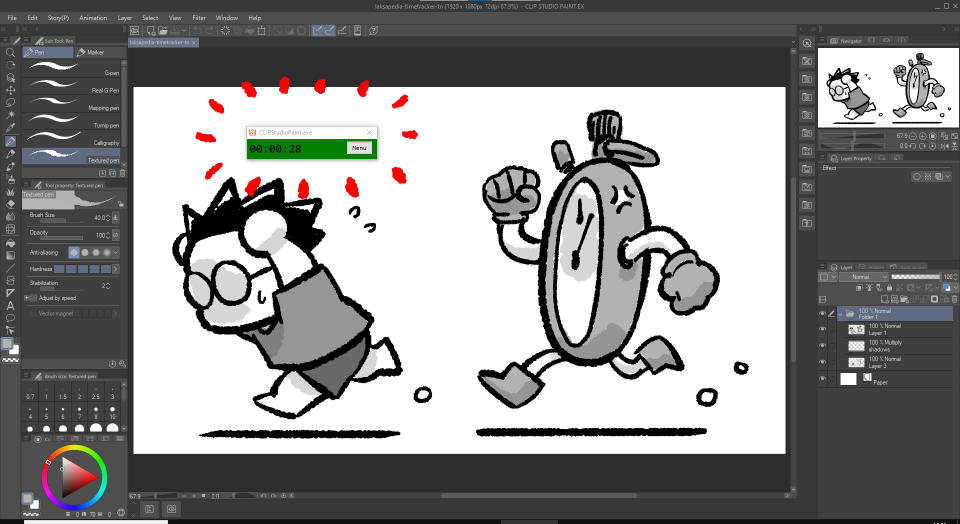Select the Pen tool in the toolbar
Screen dimensions: 960x524
coord(10,141)
